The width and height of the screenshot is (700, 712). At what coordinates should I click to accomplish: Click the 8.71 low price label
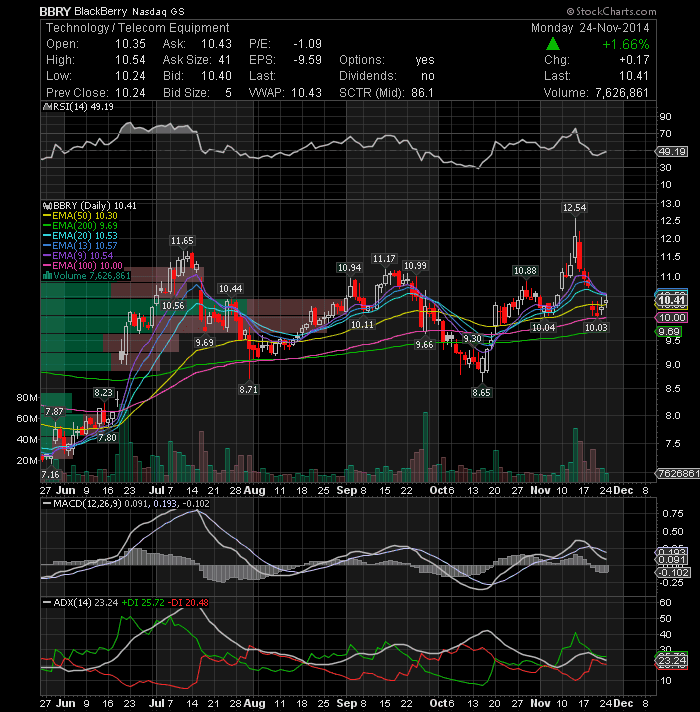tap(248, 390)
